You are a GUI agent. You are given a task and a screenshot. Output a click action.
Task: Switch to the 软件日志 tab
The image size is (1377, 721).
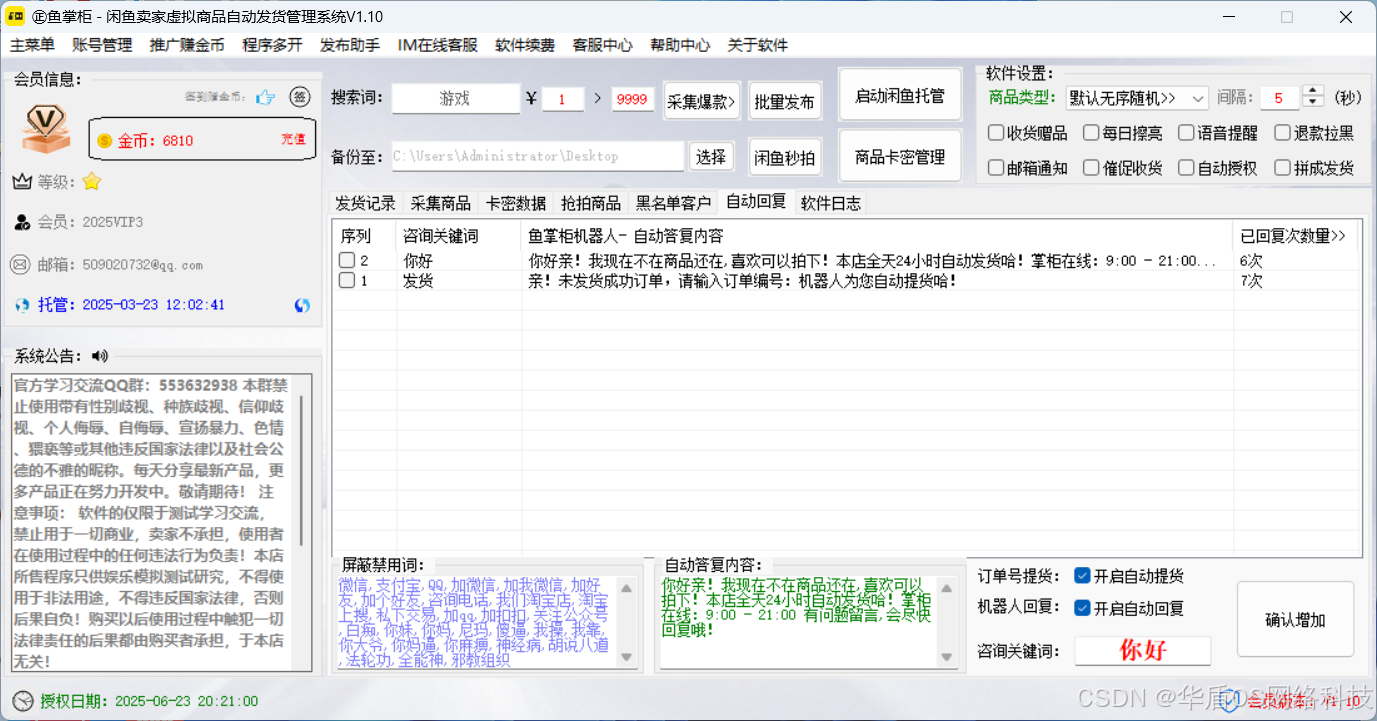tap(831, 203)
